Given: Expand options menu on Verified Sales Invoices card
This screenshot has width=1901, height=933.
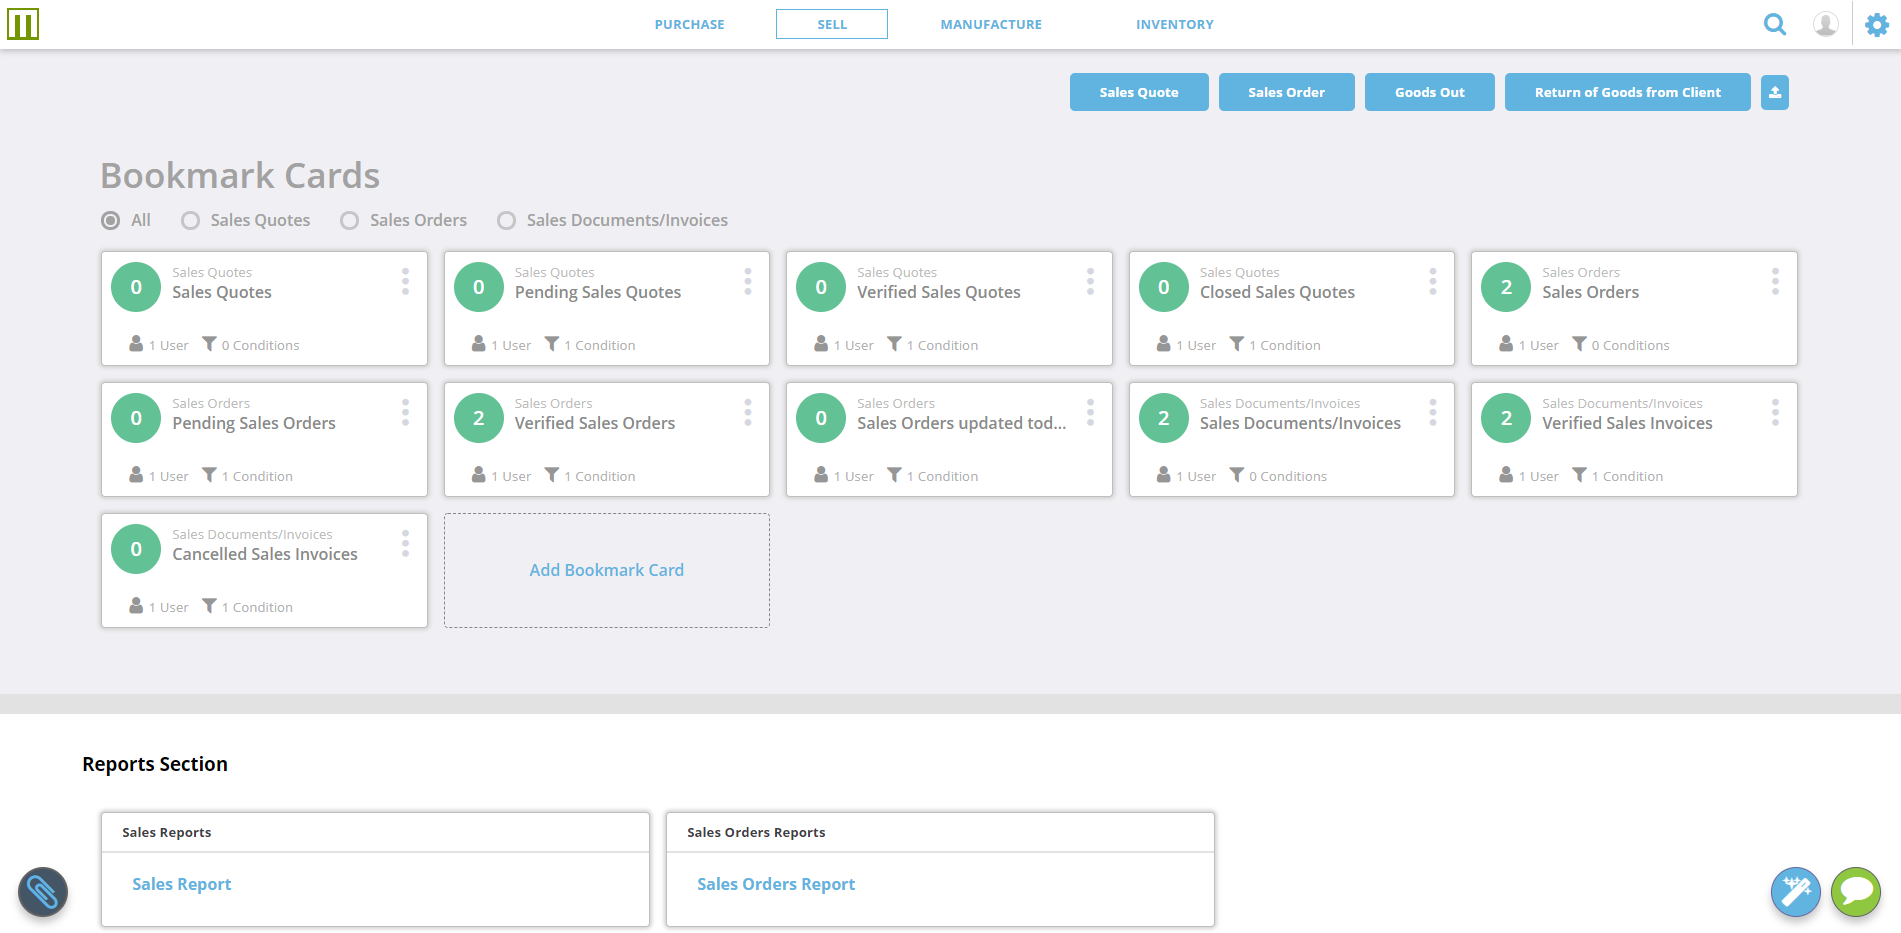Looking at the screenshot, I should pos(1775,412).
